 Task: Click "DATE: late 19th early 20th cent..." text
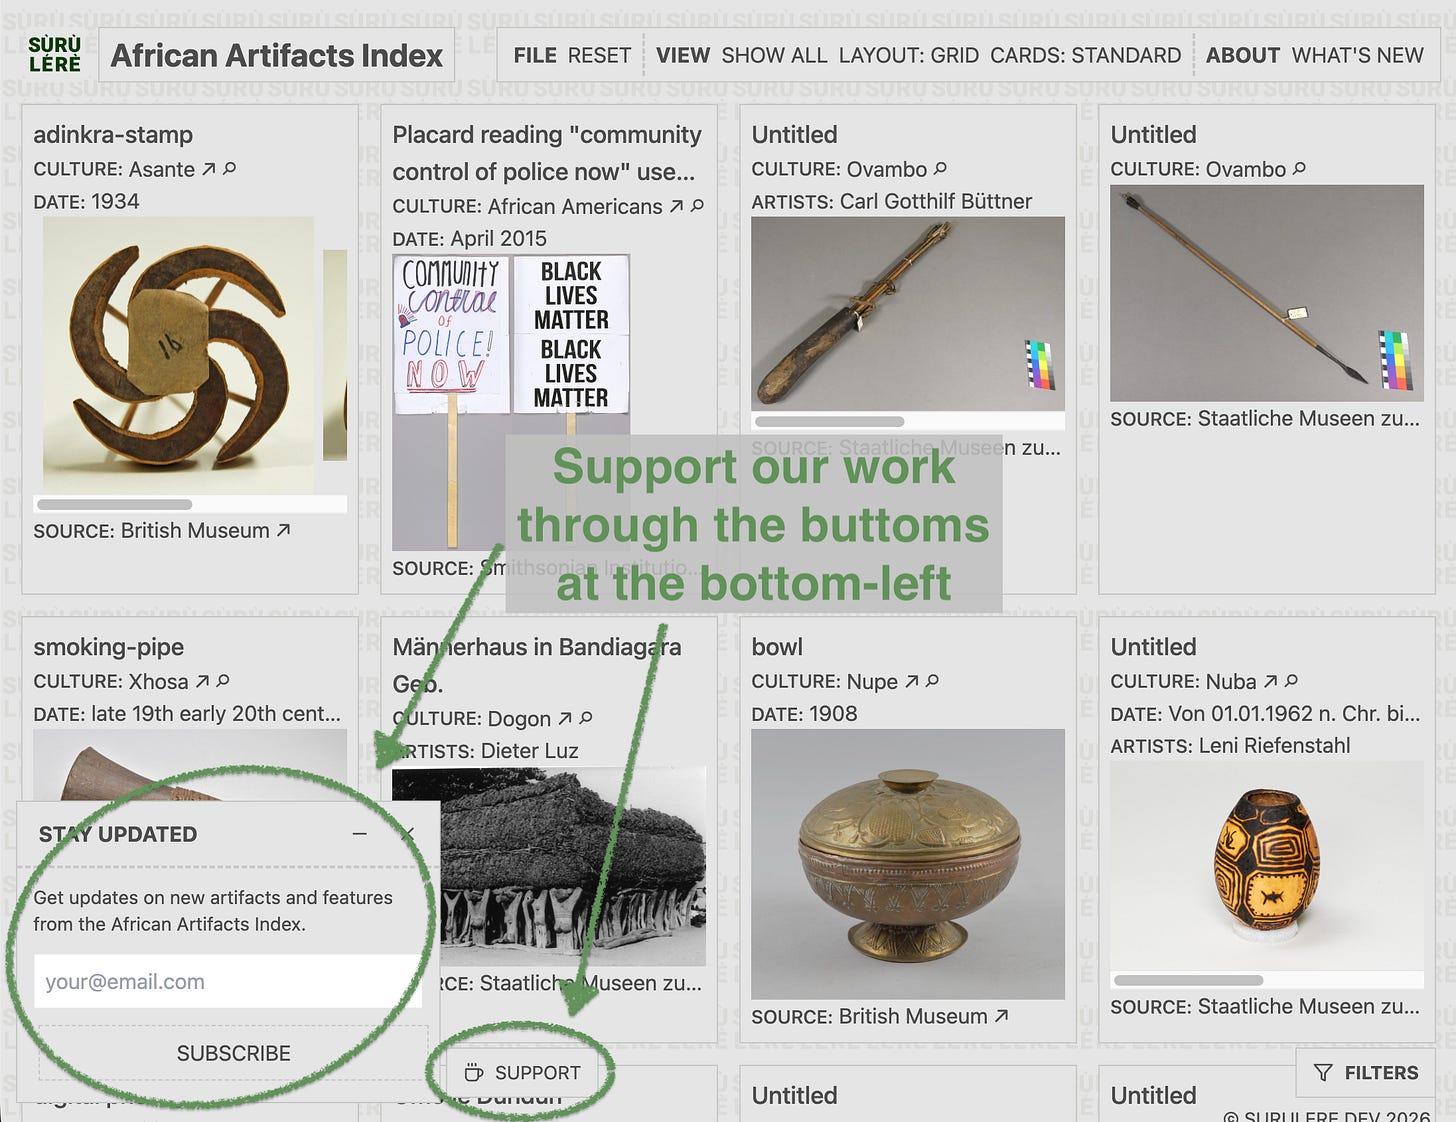(187, 713)
